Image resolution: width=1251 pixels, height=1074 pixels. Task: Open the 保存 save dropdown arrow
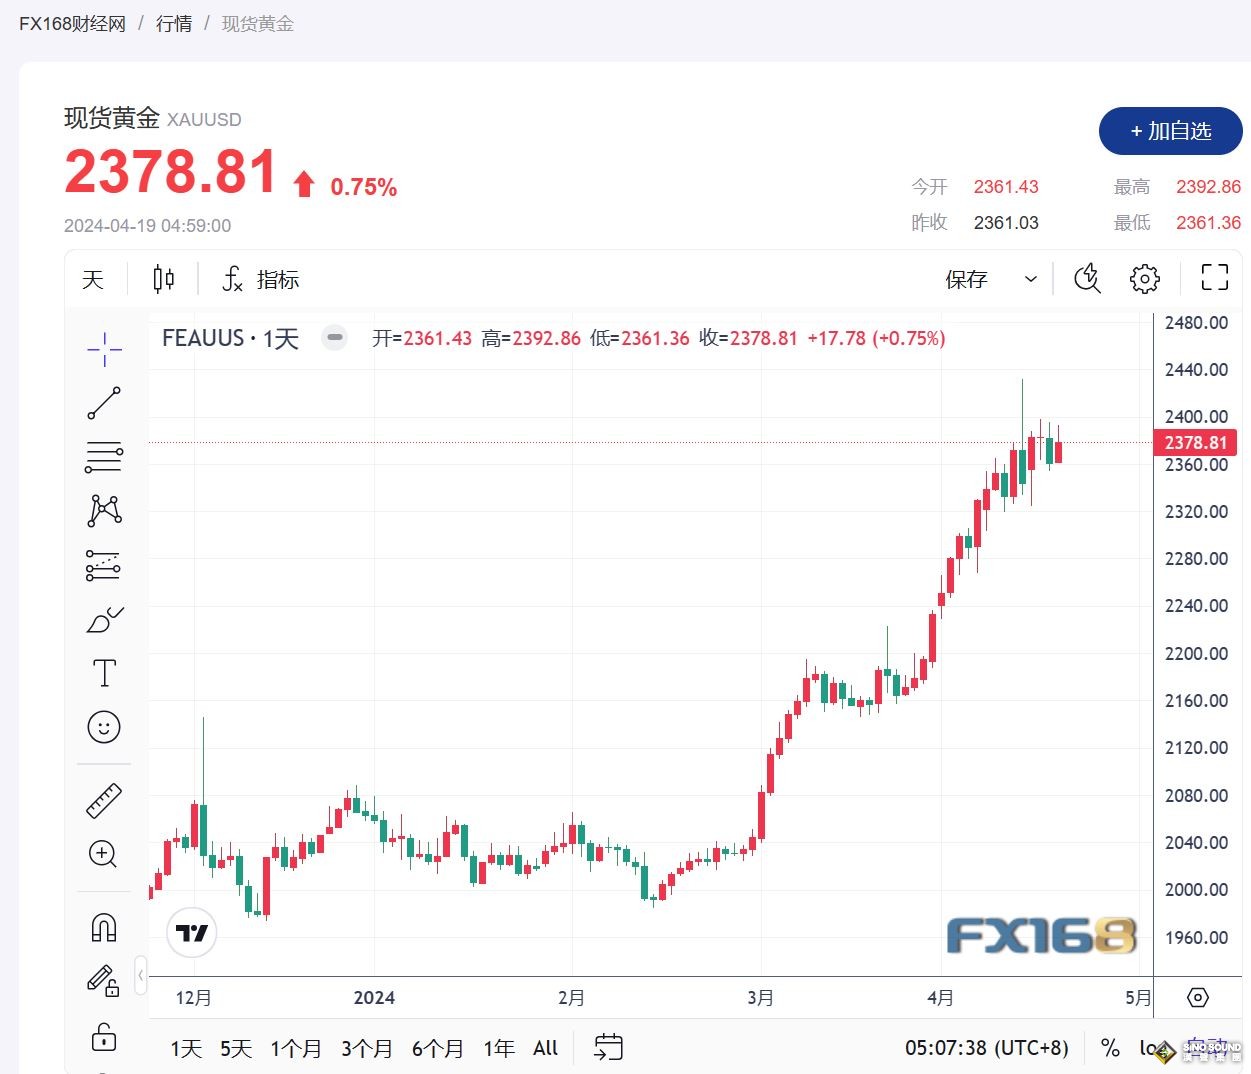[x=1030, y=279]
